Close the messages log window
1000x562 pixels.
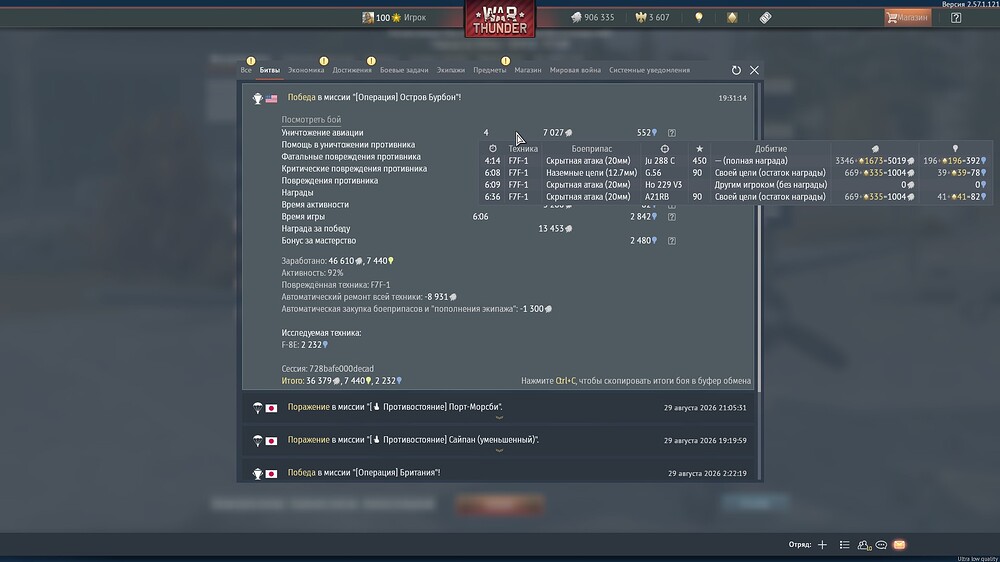pyautogui.click(x=754, y=70)
